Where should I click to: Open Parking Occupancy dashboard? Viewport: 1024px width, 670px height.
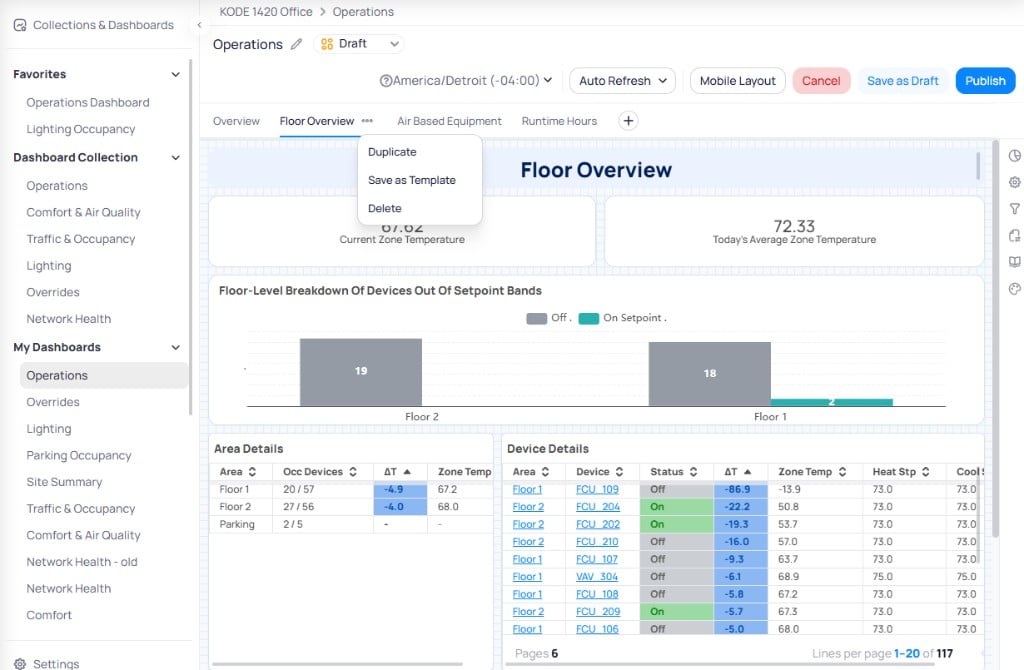(x=78, y=455)
